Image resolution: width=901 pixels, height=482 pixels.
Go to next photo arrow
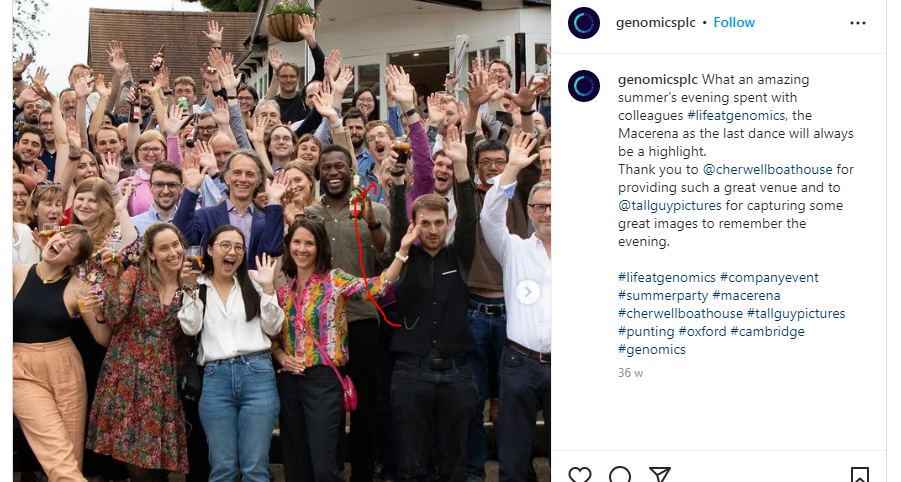point(527,292)
